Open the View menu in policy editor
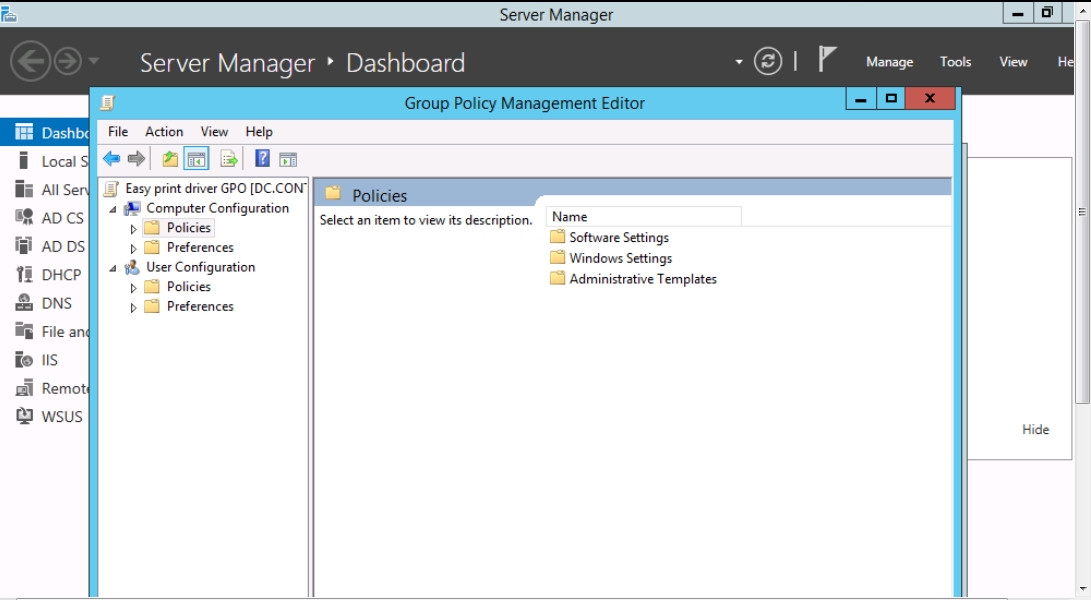This screenshot has height=600, width=1091. tap(214, 131)
